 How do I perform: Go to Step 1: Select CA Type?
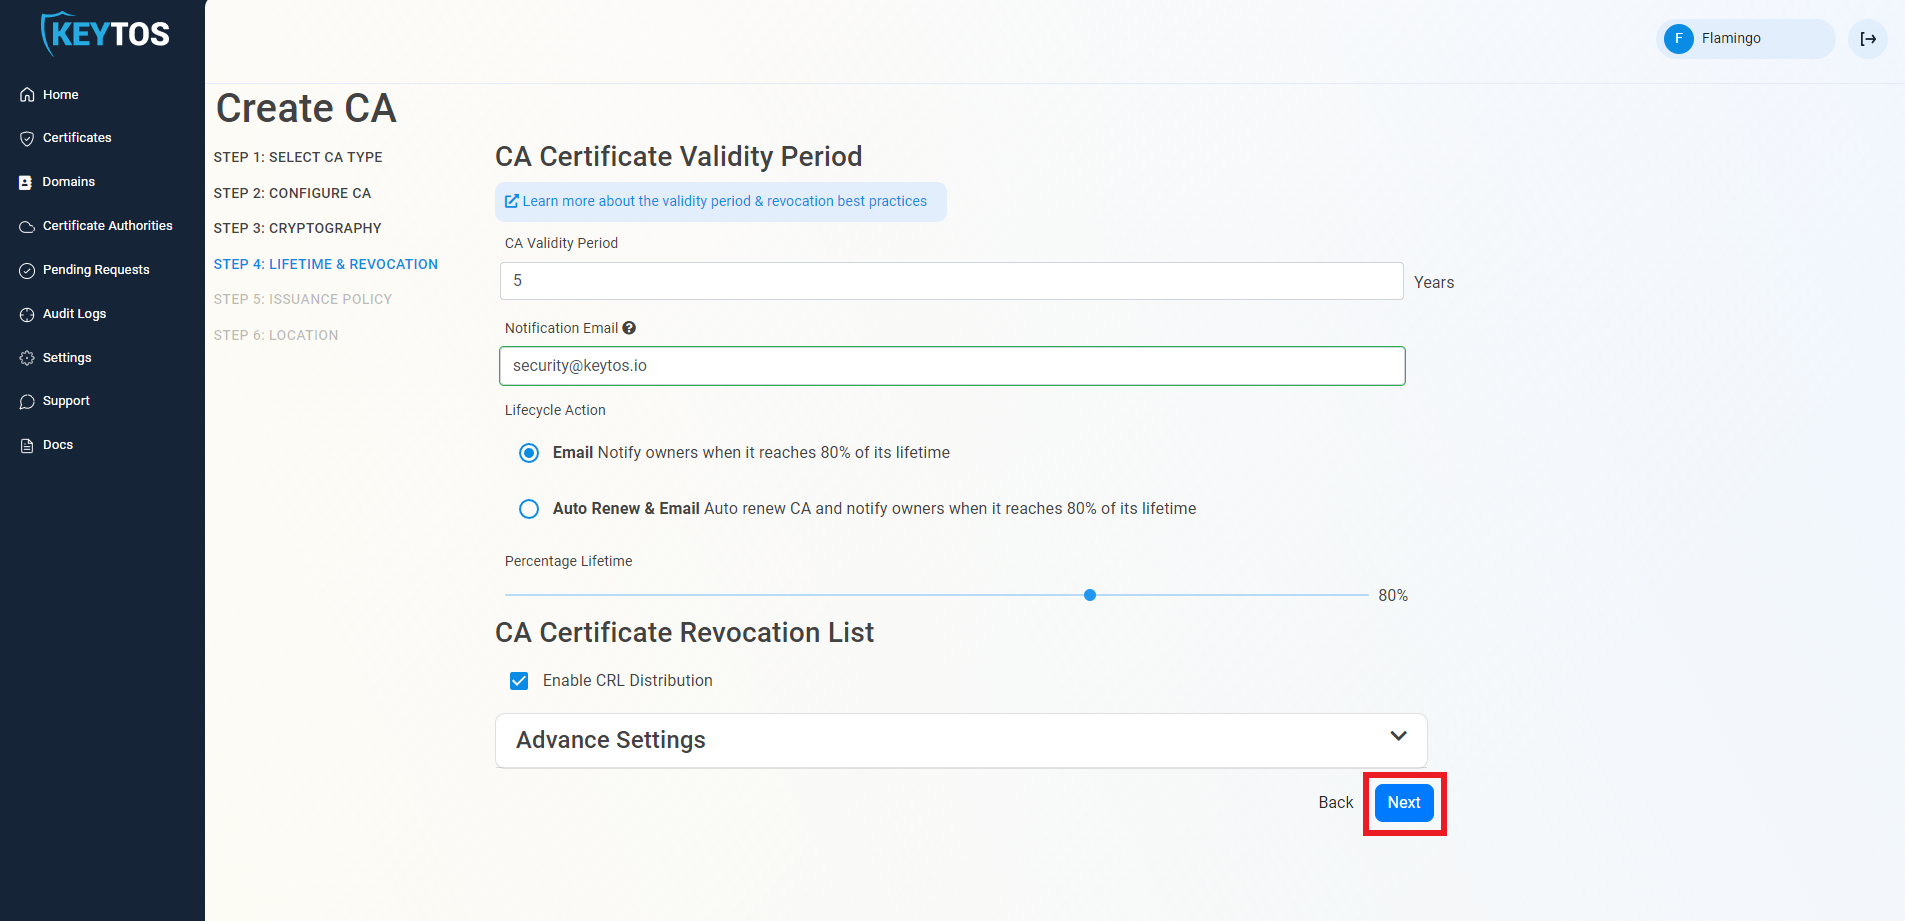pyautogui.click(x=298, y=157)
